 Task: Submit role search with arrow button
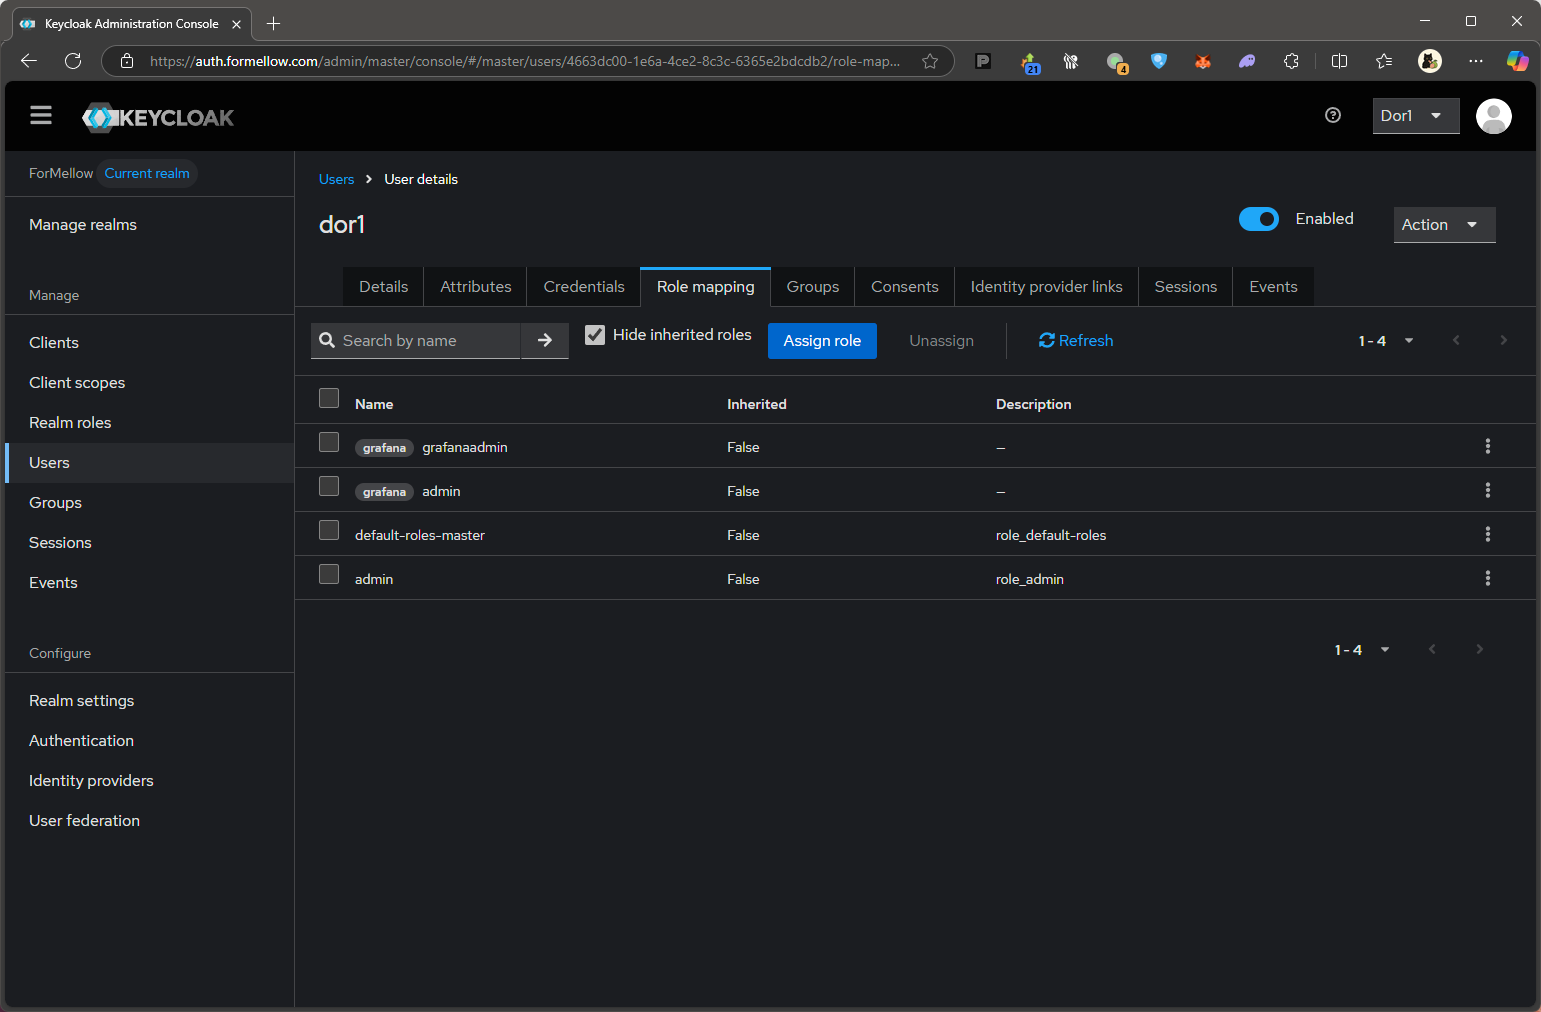click(545, 341)
